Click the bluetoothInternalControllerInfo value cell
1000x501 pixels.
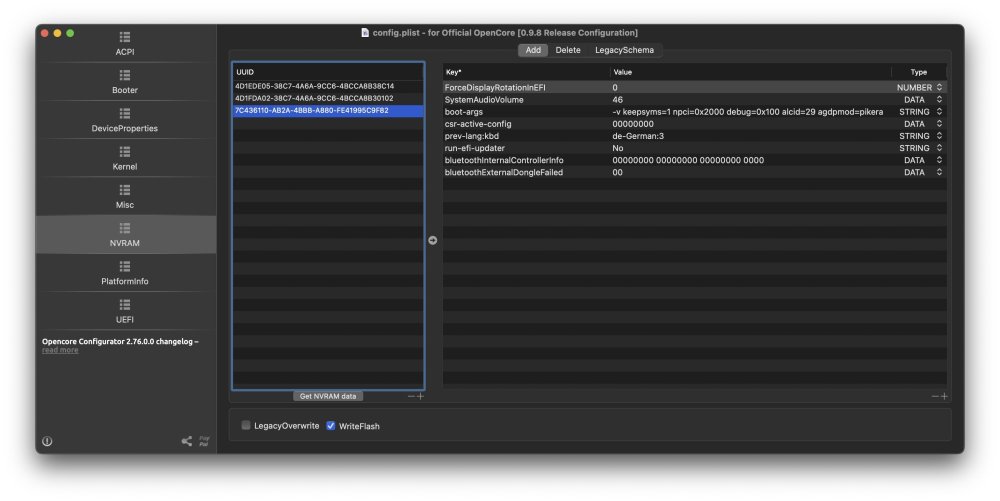pos(688,160)
